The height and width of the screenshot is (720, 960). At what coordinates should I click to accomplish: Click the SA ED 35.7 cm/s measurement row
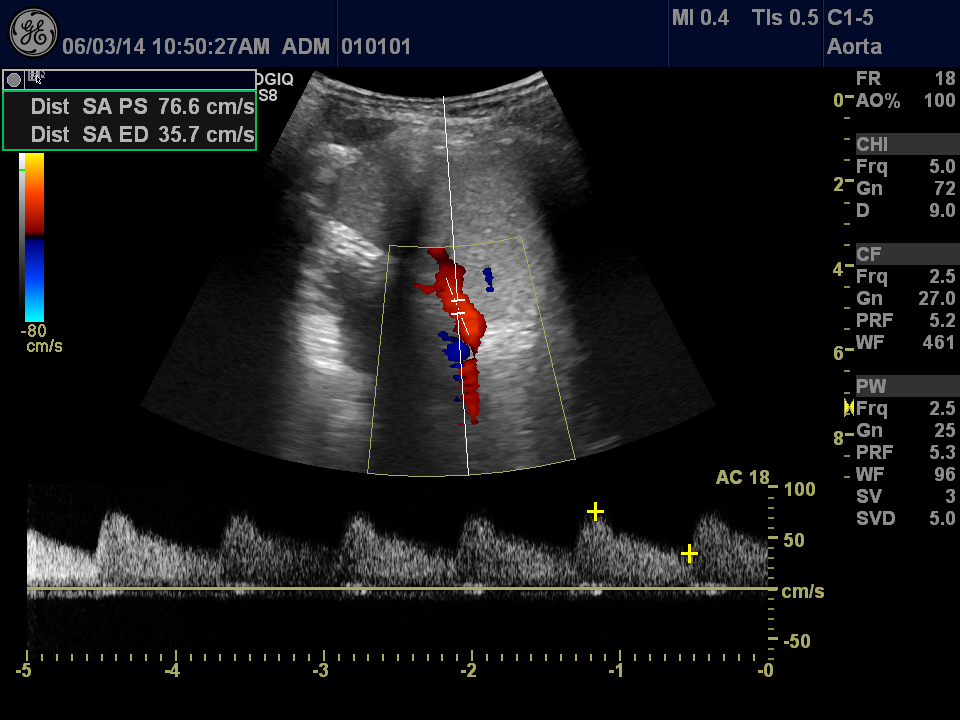[142, 135]
